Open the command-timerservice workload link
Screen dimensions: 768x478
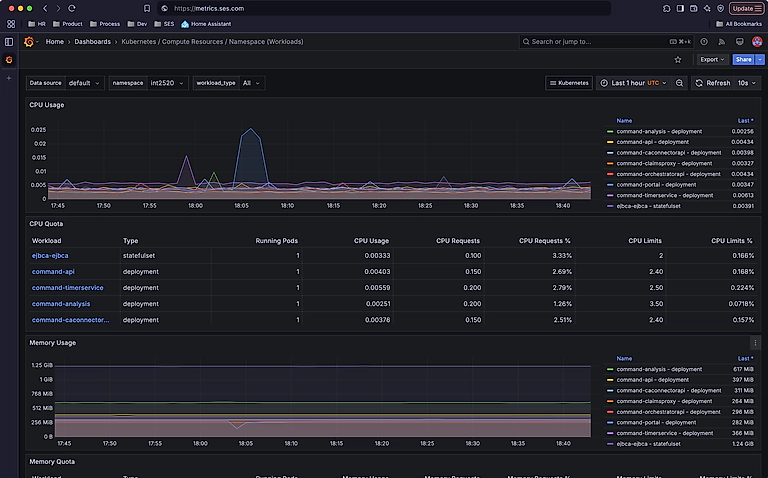(x=68, y=287)
